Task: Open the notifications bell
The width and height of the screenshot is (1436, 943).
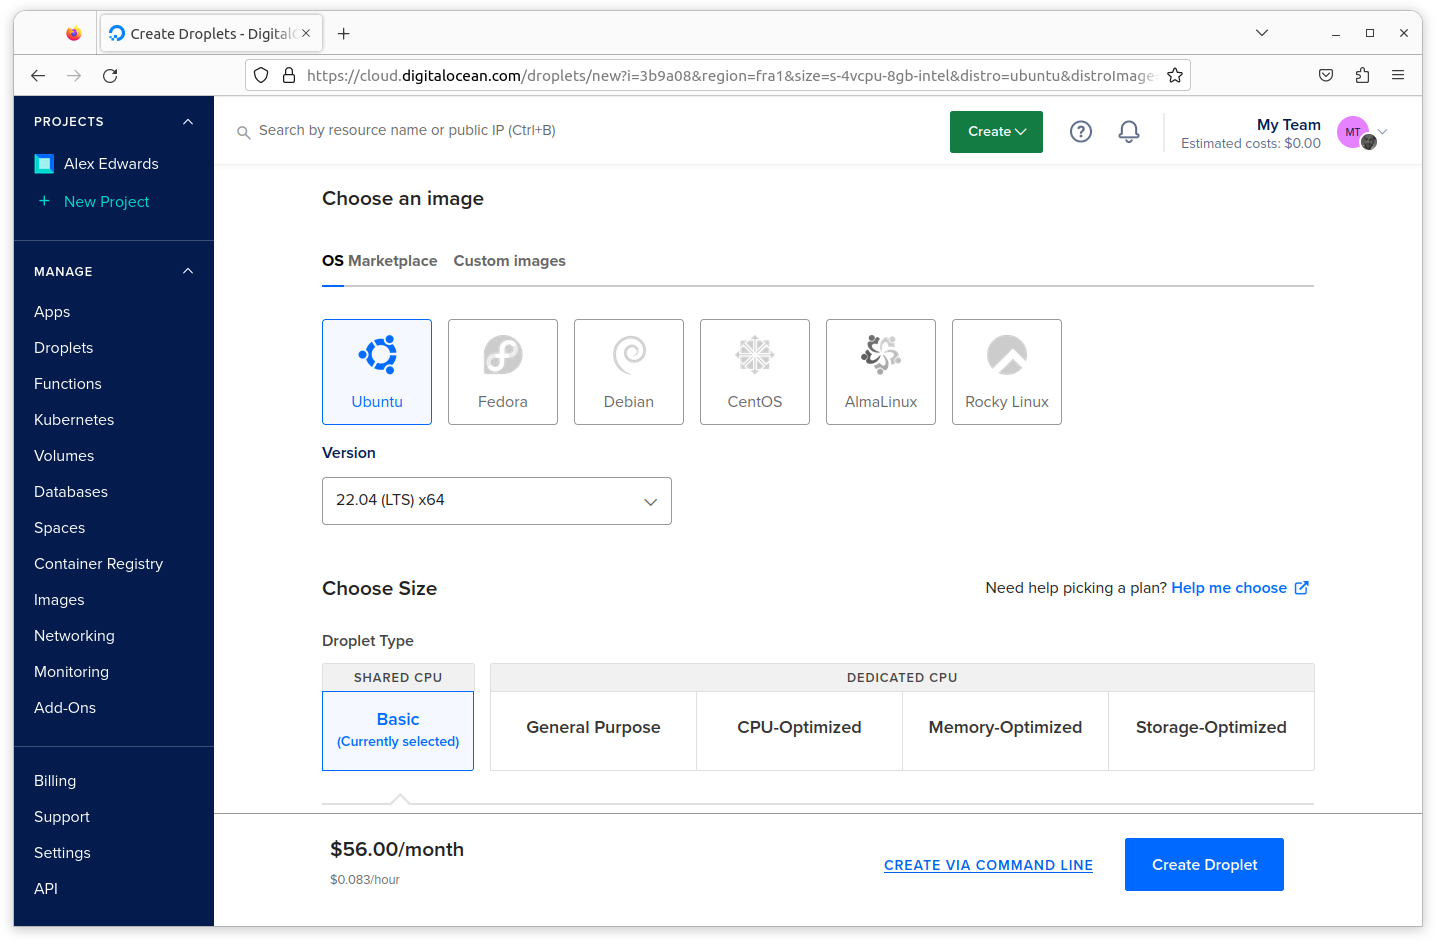Action: (1128, 132)
